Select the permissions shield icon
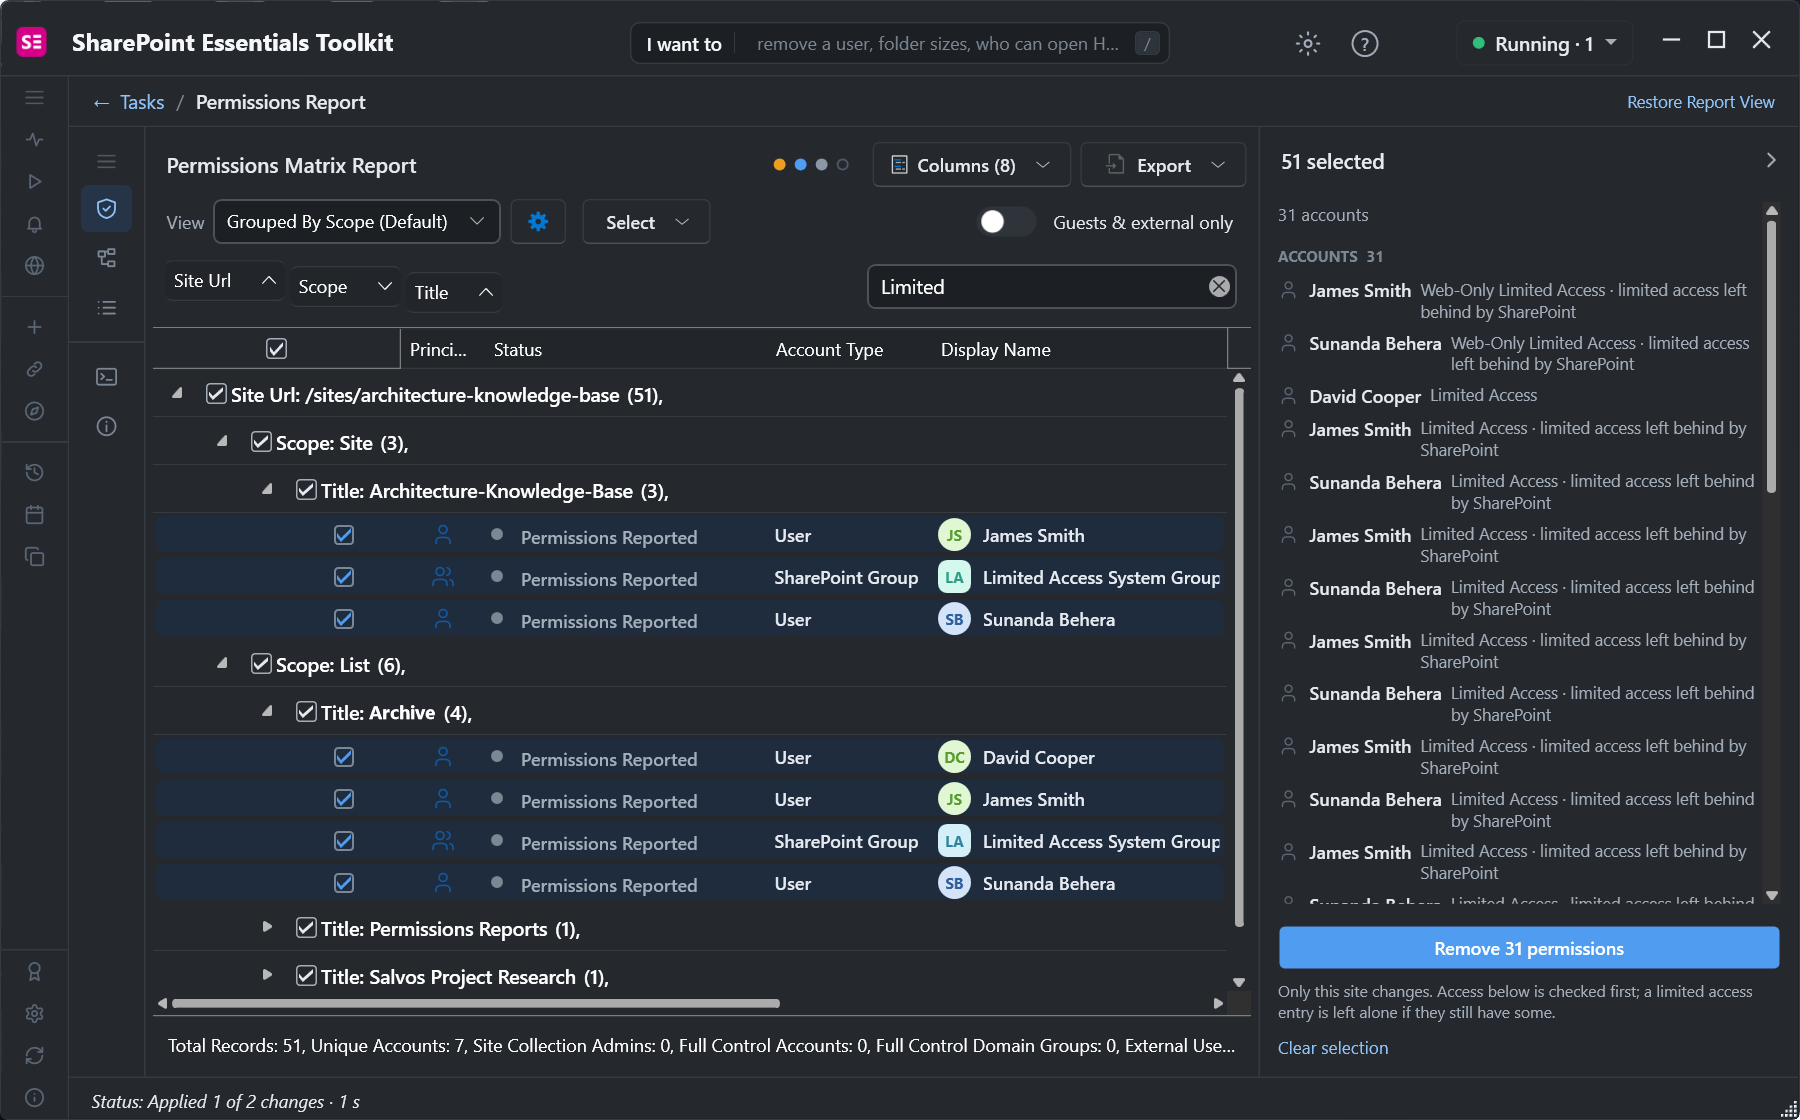This screenshot has height=1120, width=1800. (x=107, y=208)
